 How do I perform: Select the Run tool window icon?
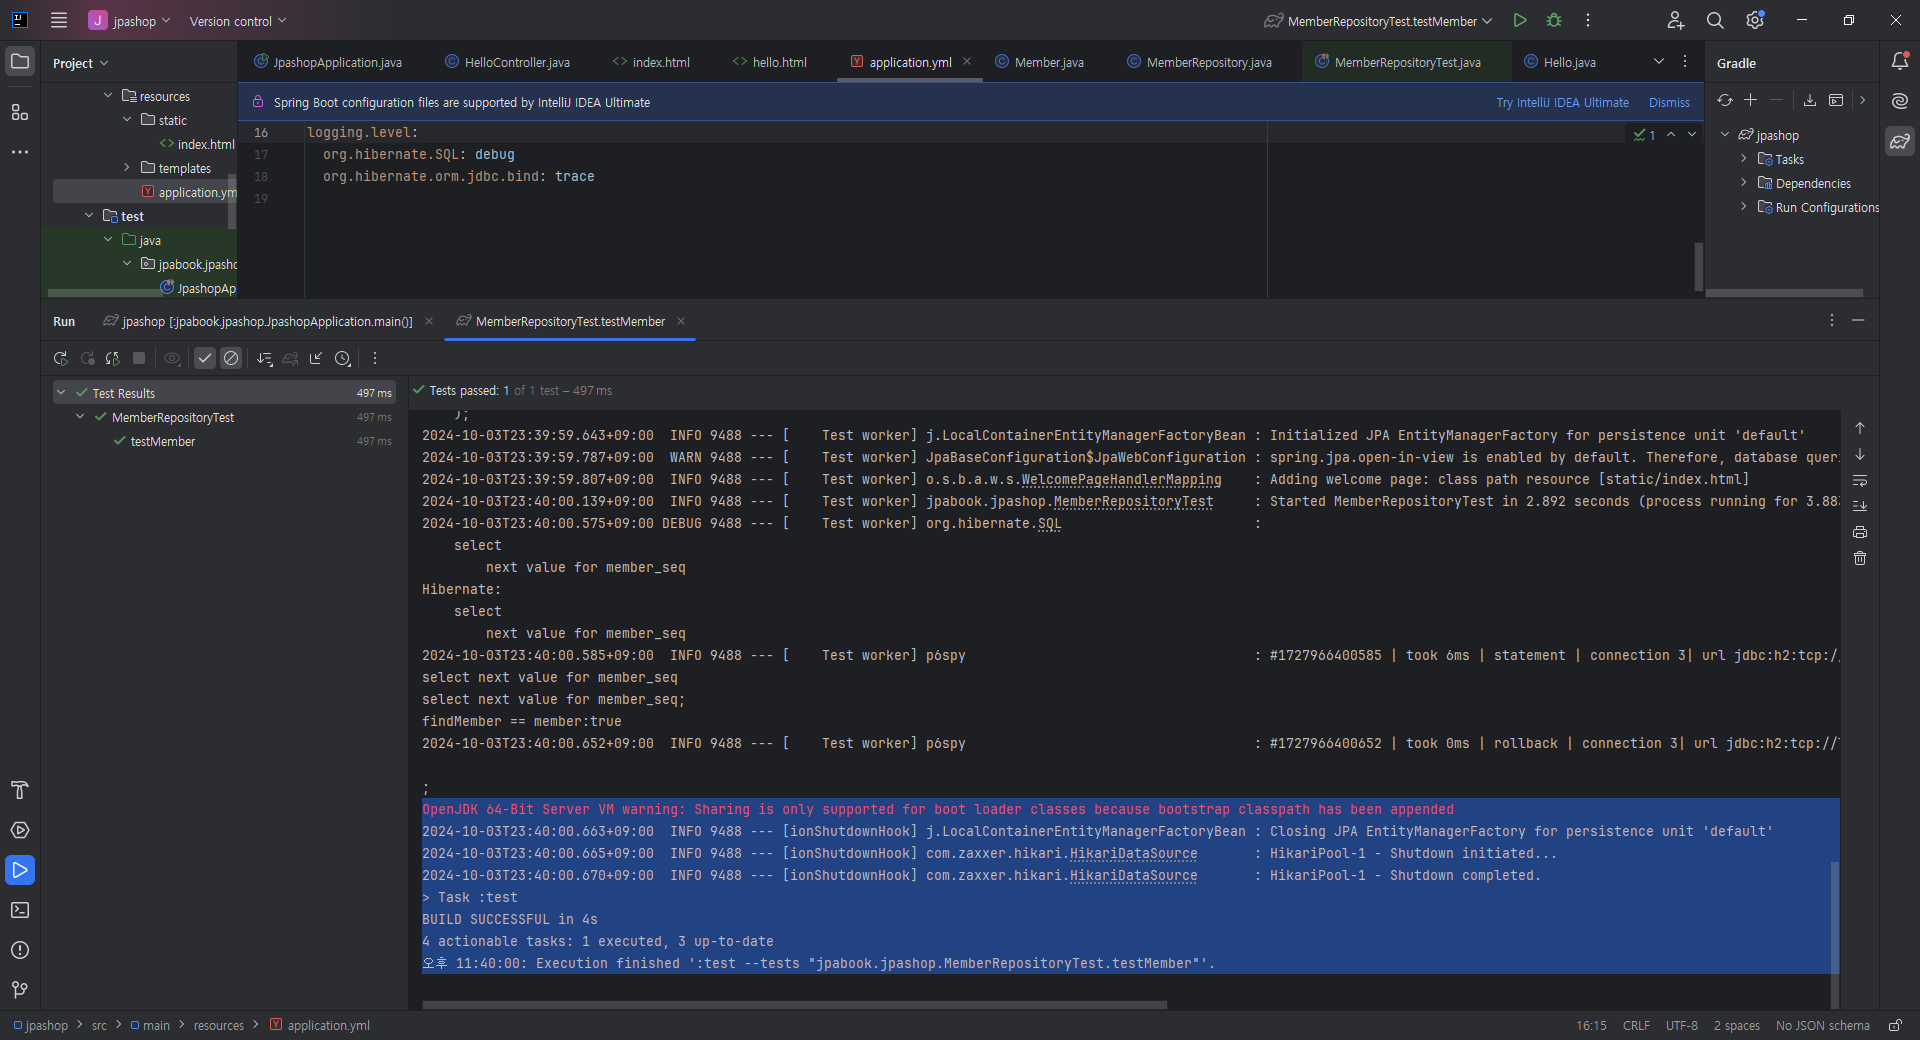[20, 870]
